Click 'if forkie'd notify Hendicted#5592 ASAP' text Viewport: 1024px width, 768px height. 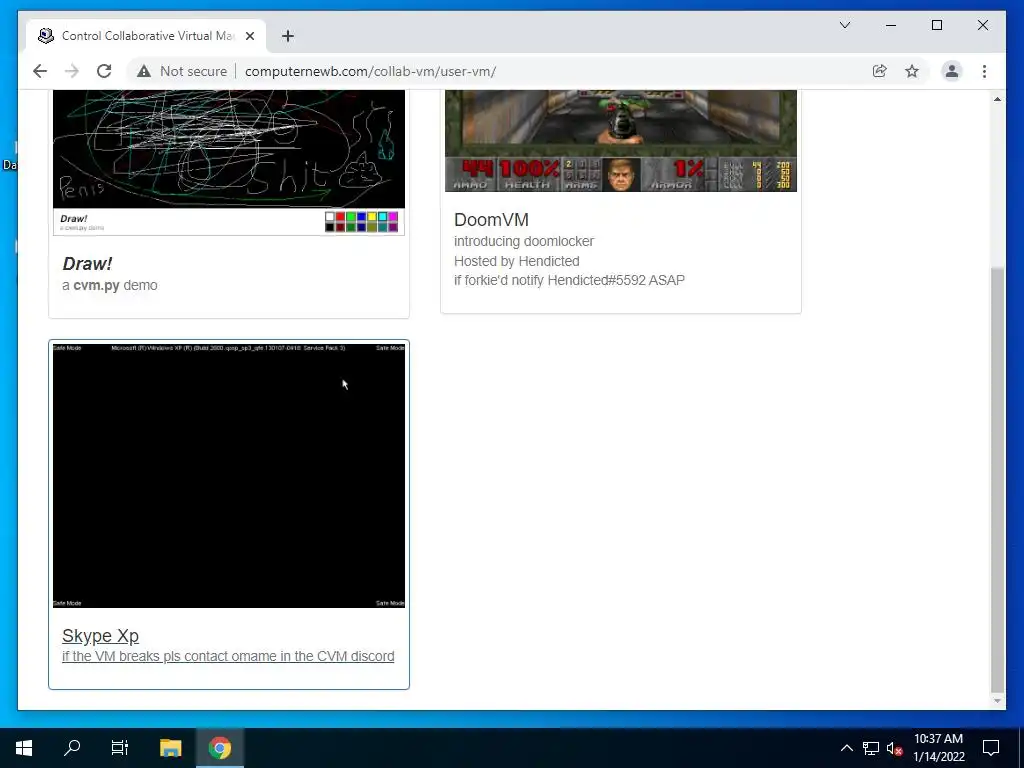(x=569, y=280)
